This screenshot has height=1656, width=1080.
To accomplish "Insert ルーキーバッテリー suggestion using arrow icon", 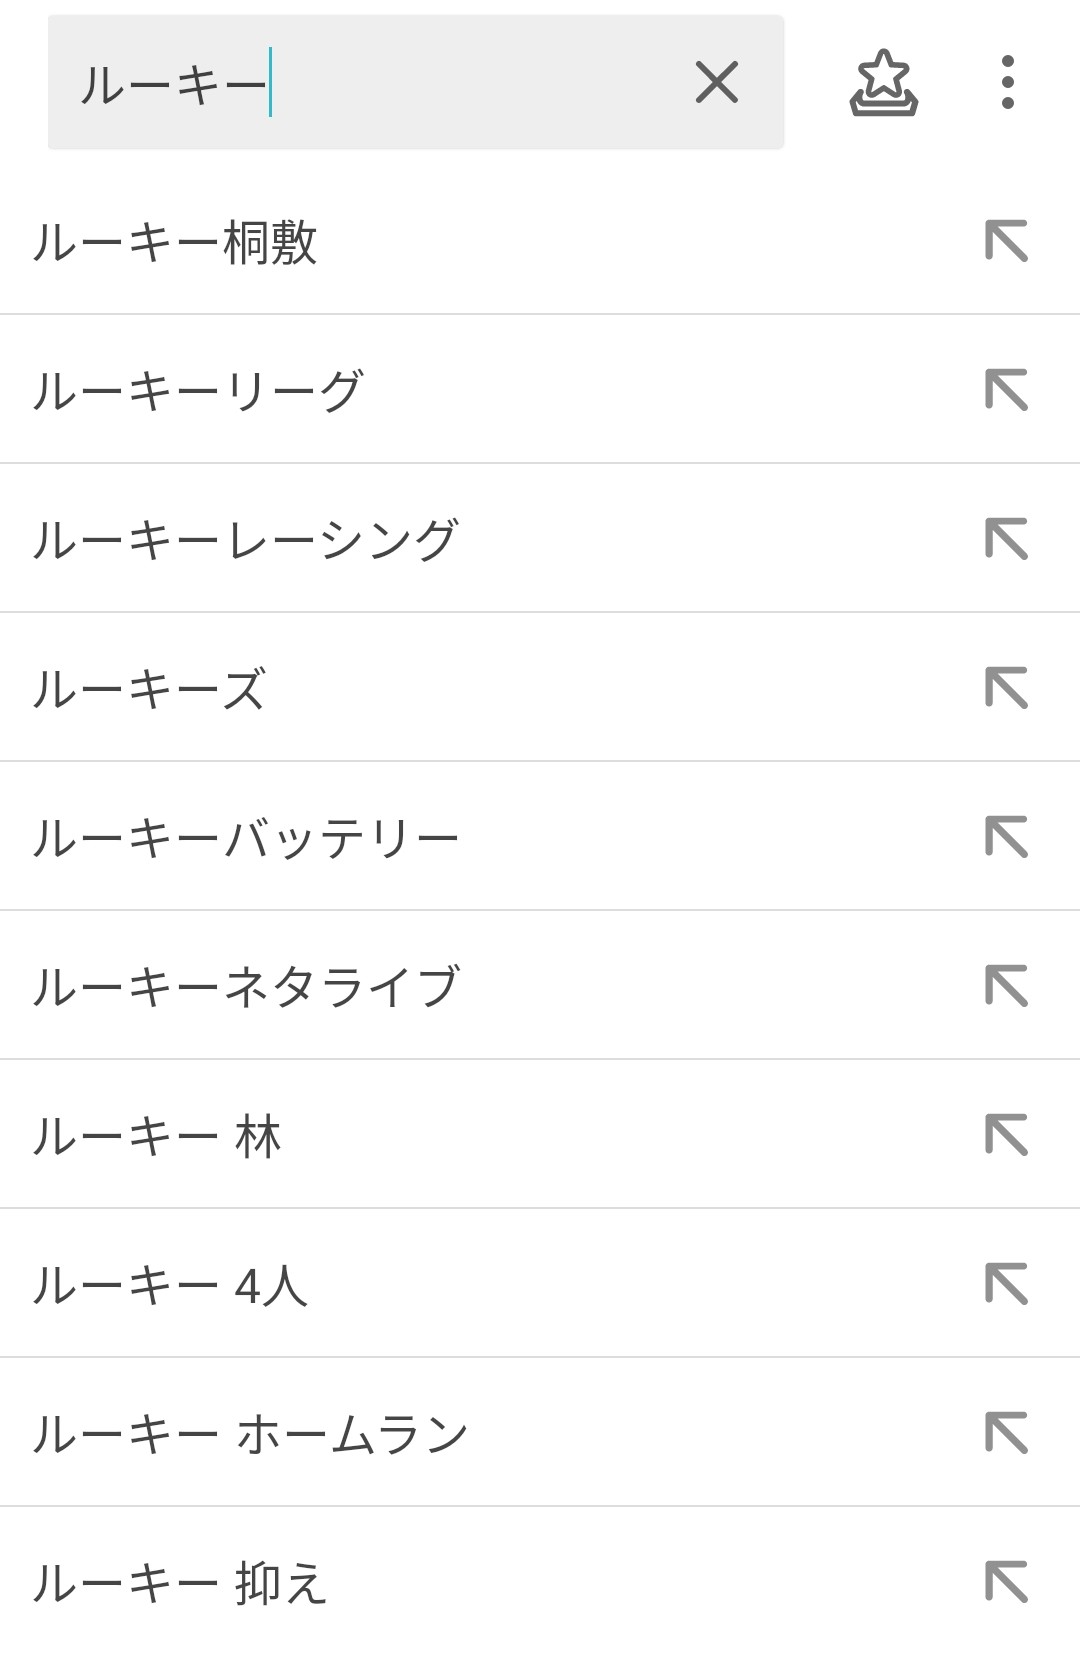I will 1006,837.
